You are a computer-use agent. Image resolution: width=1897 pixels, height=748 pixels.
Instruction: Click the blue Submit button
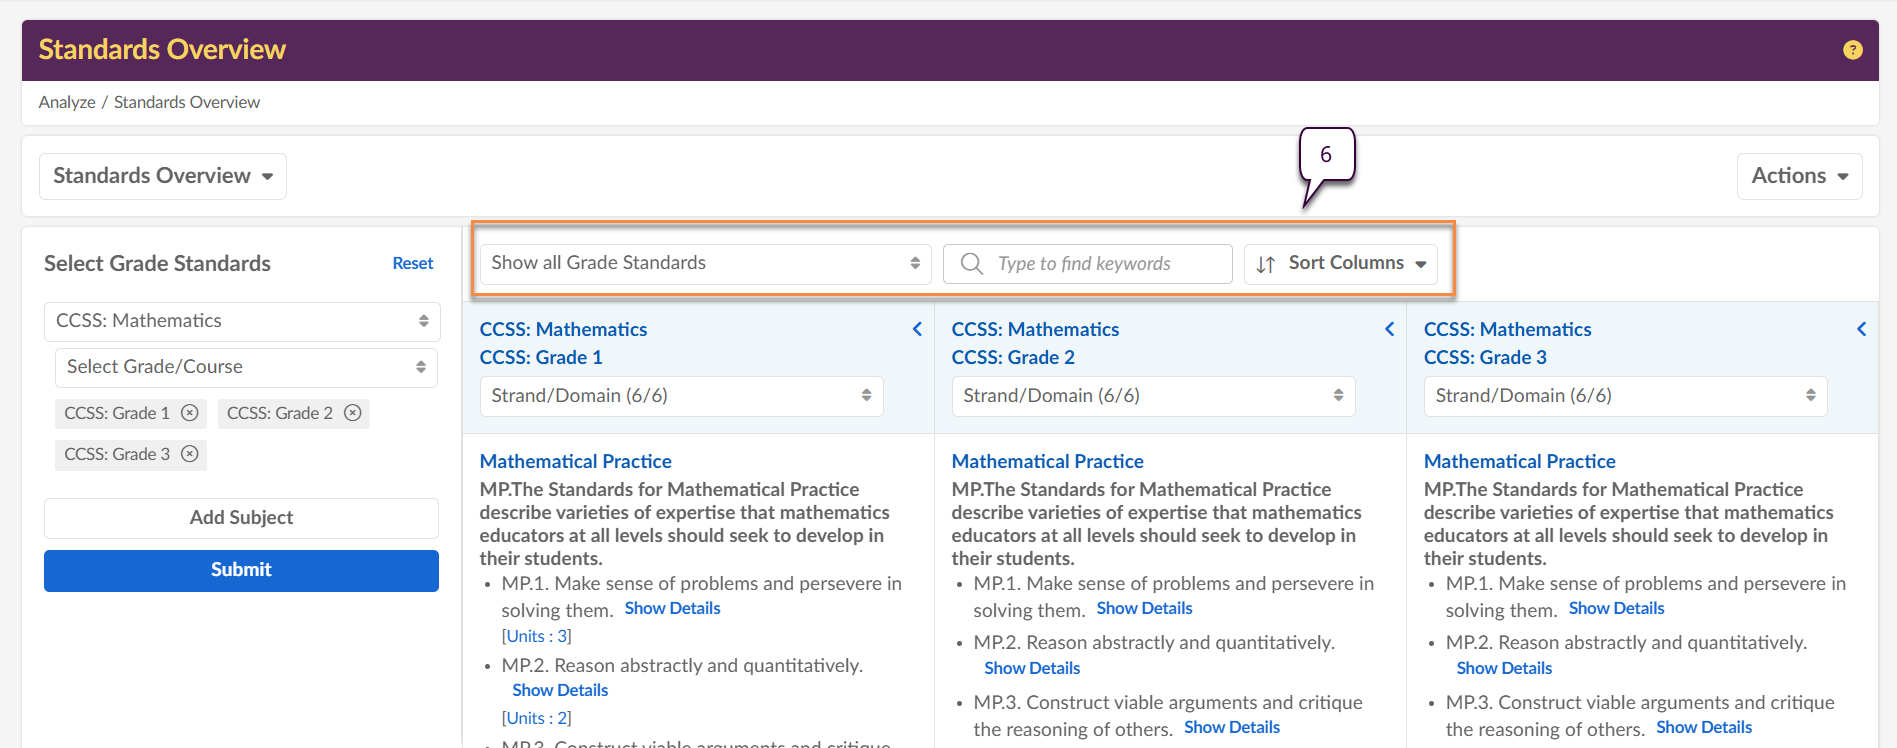241,570
